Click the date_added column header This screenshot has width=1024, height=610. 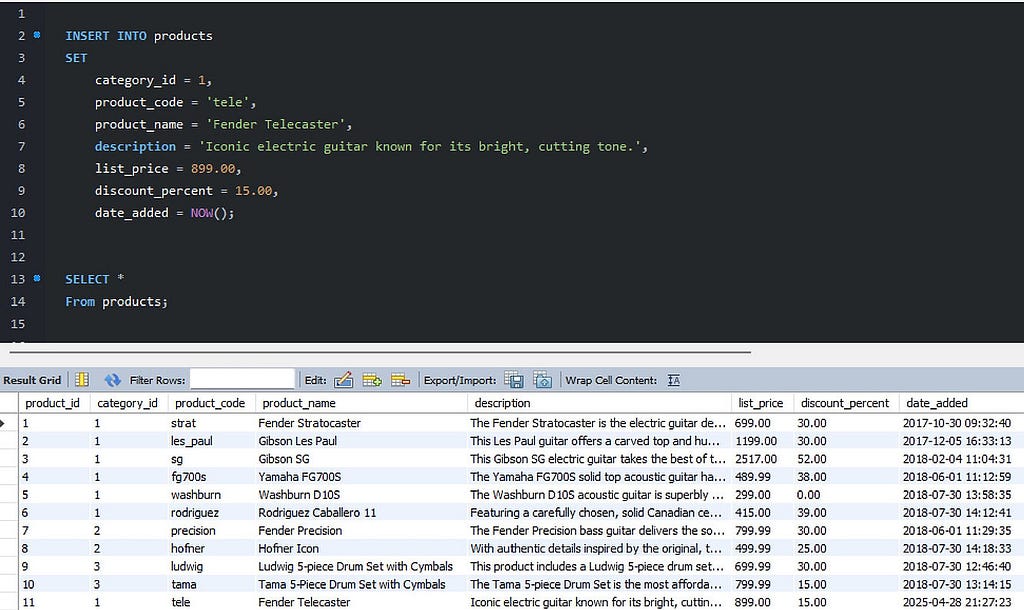pyautogui.click(x=936, y=403)
